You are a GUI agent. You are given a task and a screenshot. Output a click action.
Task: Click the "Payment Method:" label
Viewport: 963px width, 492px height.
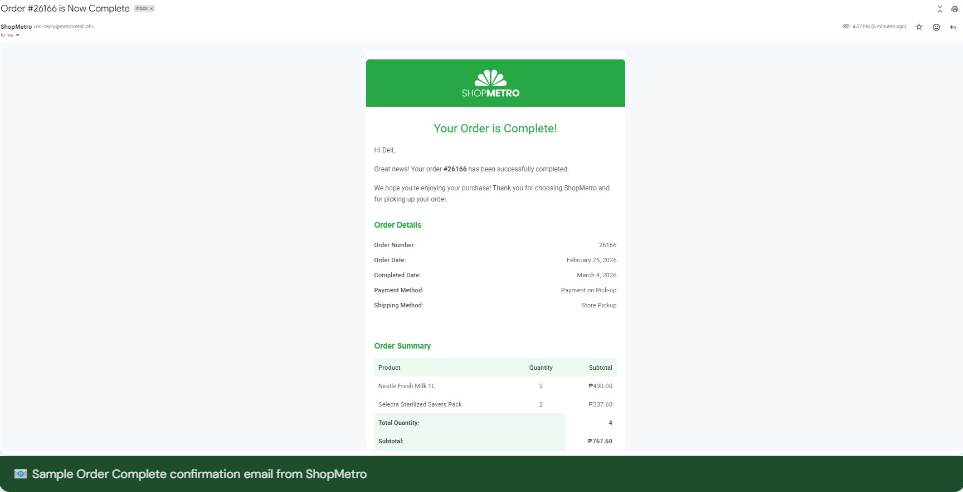click(399, 290)
